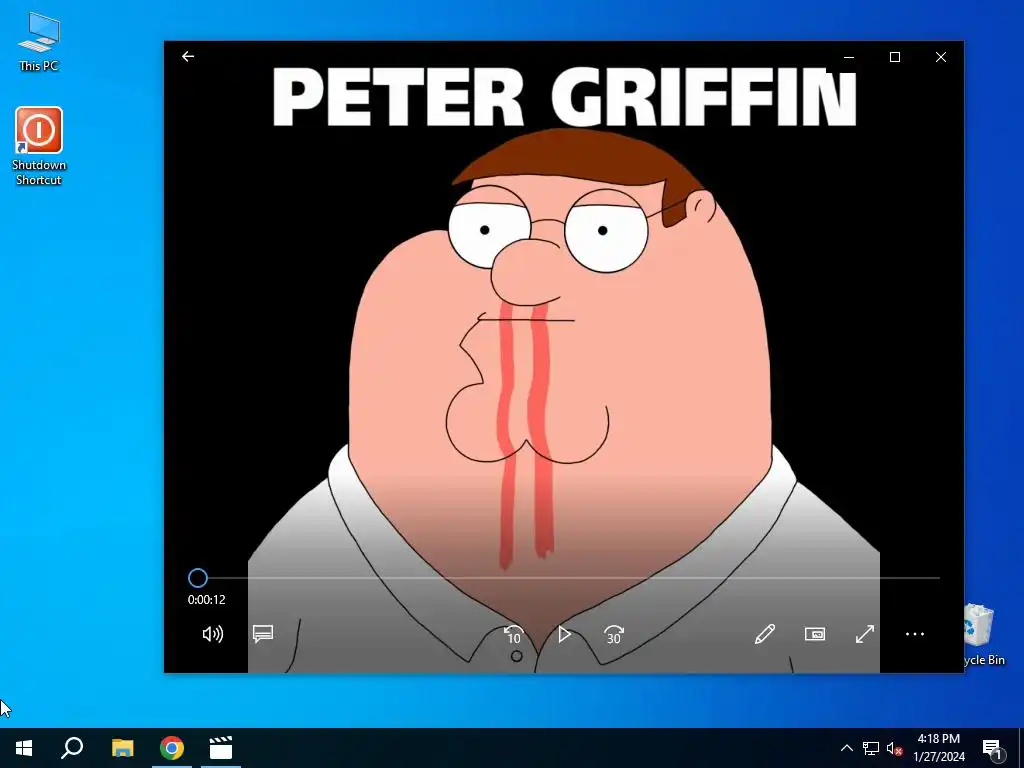Skip back 10 seconds
This screenshot has width=1024, height=768.
(x=514, y=634)
